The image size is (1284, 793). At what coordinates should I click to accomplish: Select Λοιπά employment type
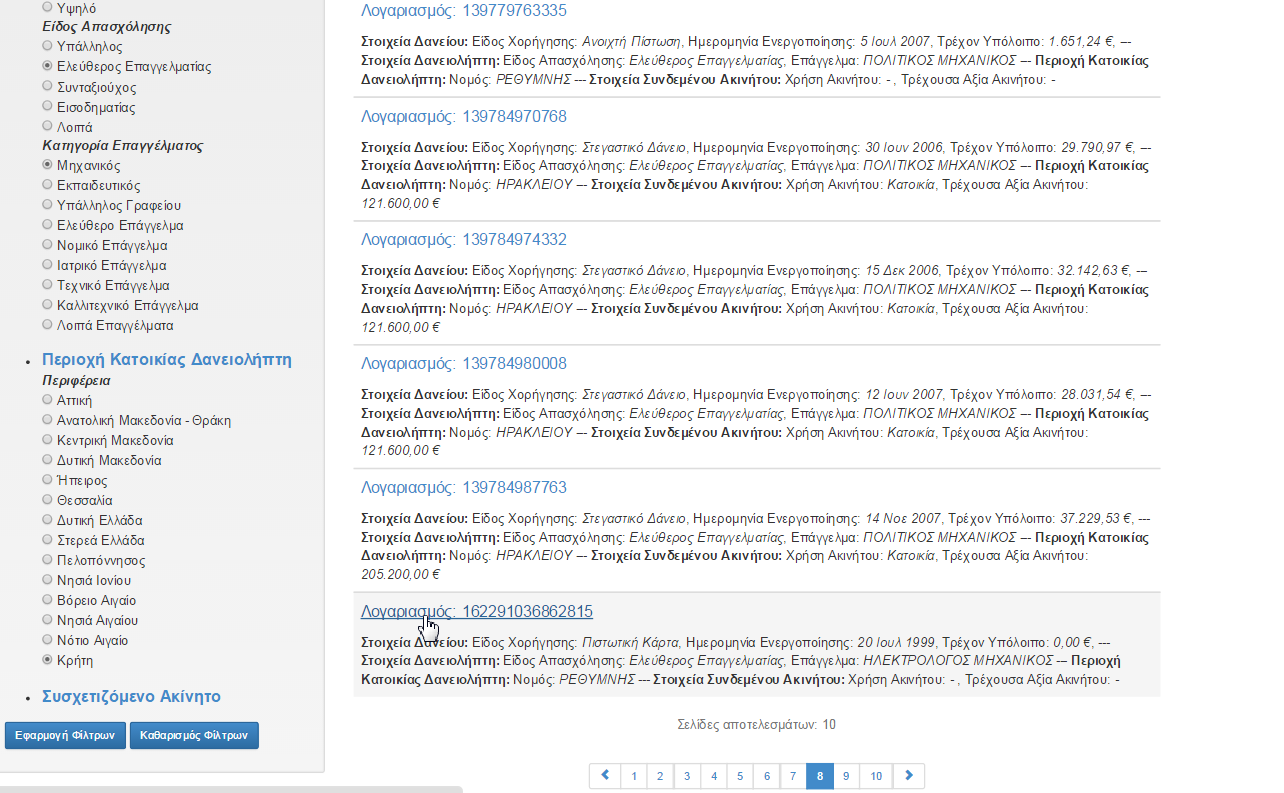click(48, 126)
